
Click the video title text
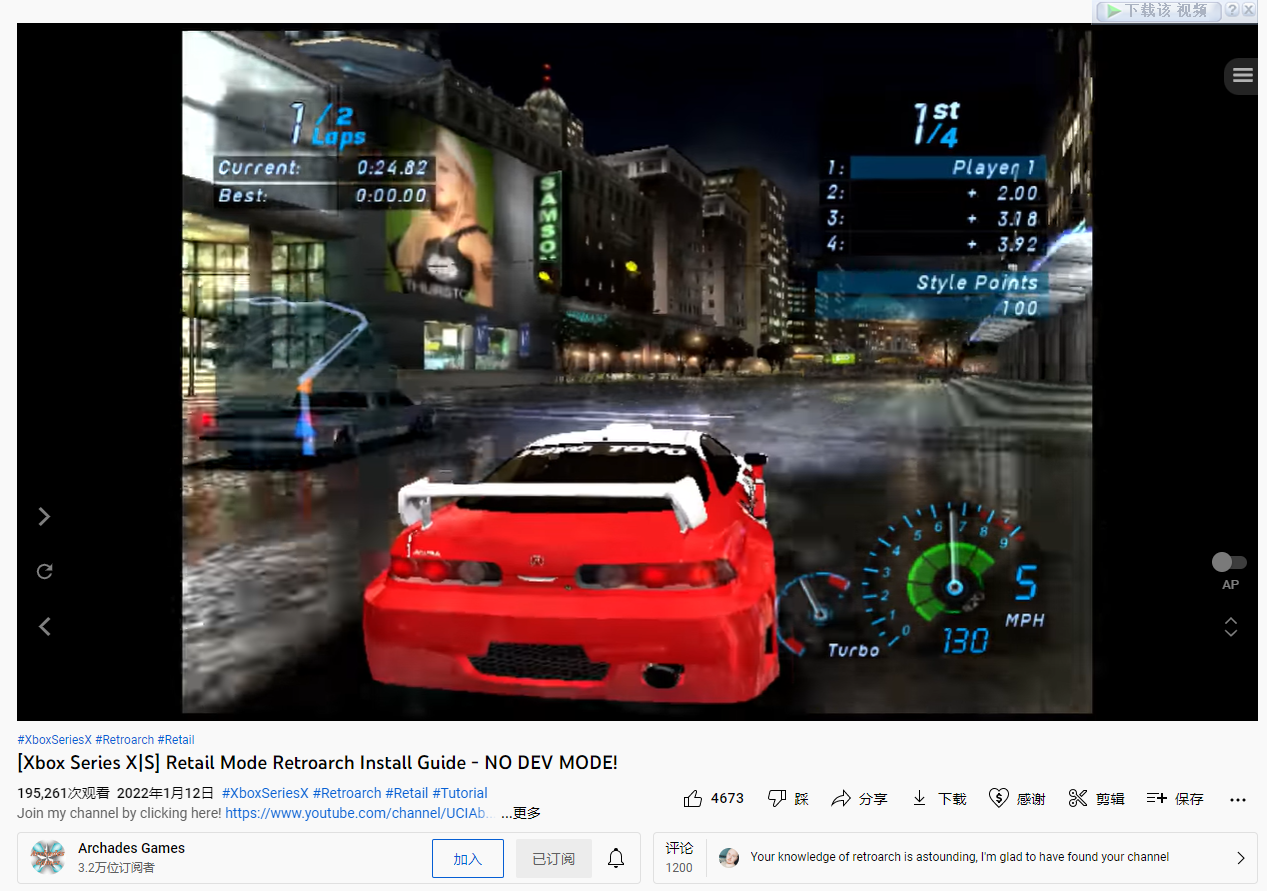point(317,763)
